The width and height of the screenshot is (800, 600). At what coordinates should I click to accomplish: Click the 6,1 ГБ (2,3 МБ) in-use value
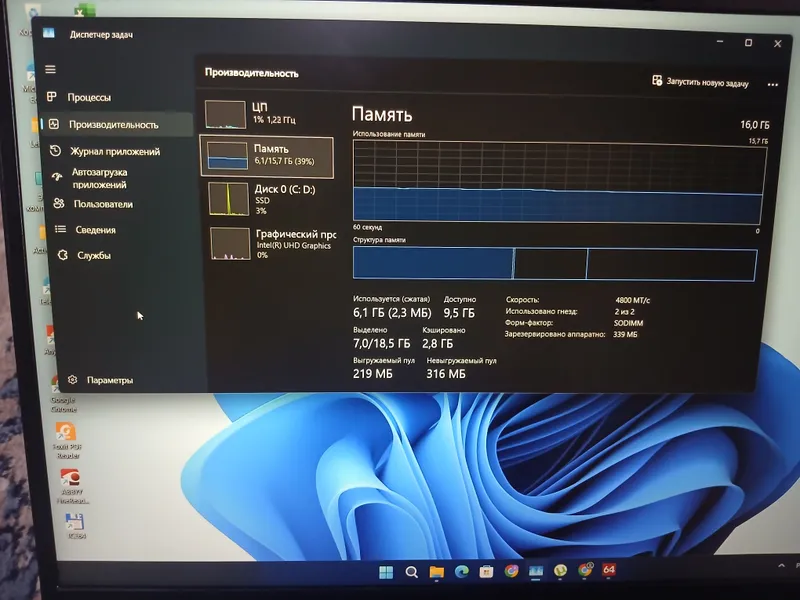tap(392, 313)
